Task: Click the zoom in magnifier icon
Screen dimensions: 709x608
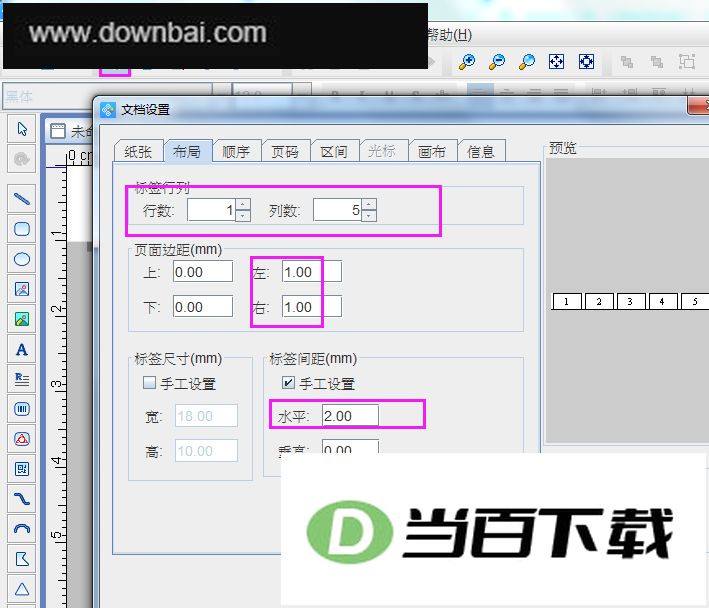Action: (x=467, y=61)
